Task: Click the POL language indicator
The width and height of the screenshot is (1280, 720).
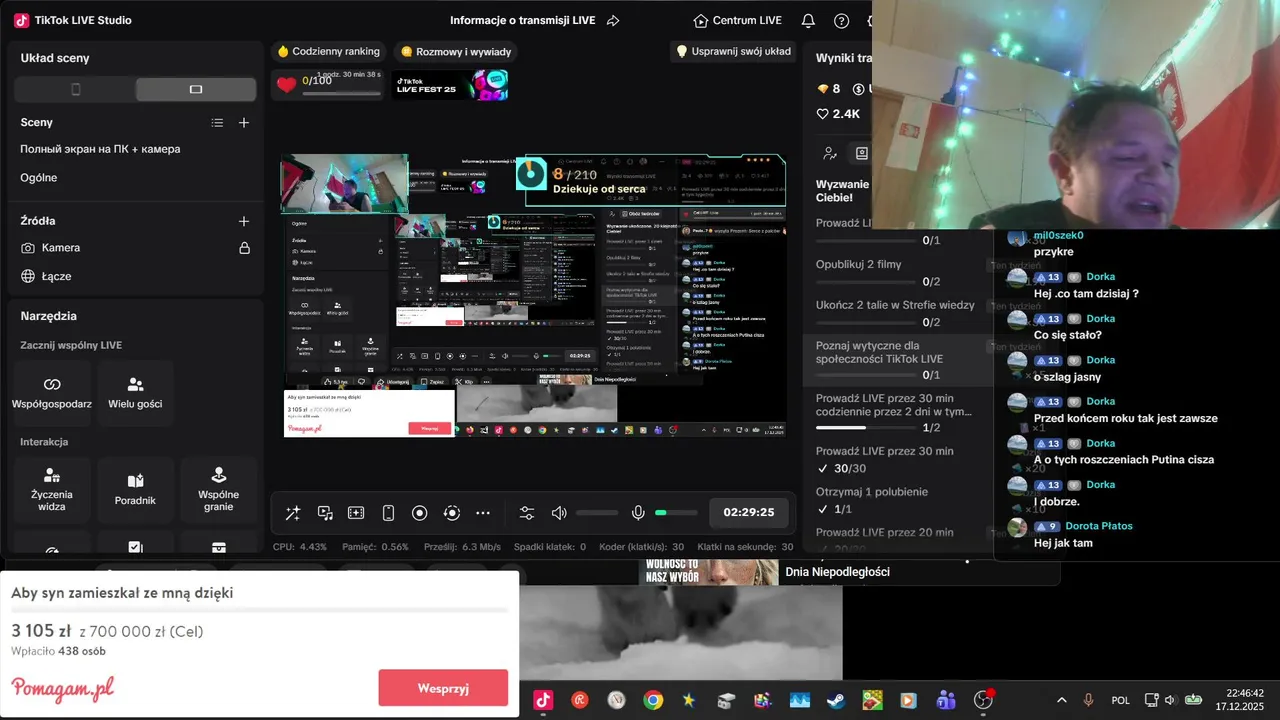Action: pos(1120,700)
